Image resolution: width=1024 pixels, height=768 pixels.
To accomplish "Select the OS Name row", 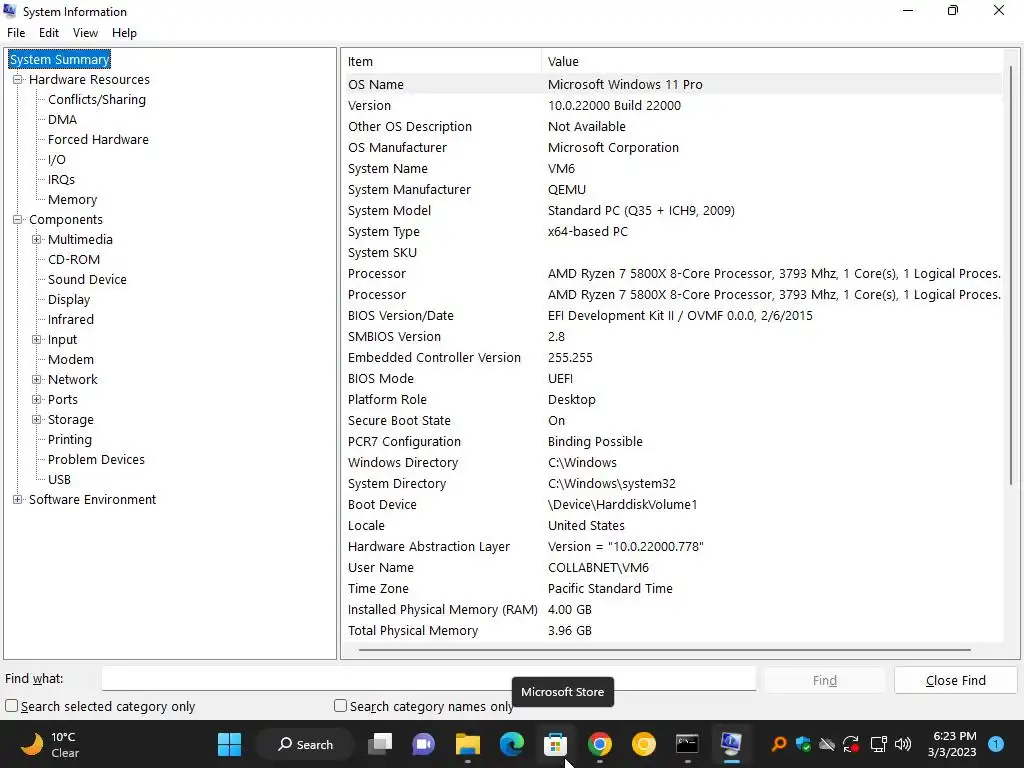I will [673, 84].
